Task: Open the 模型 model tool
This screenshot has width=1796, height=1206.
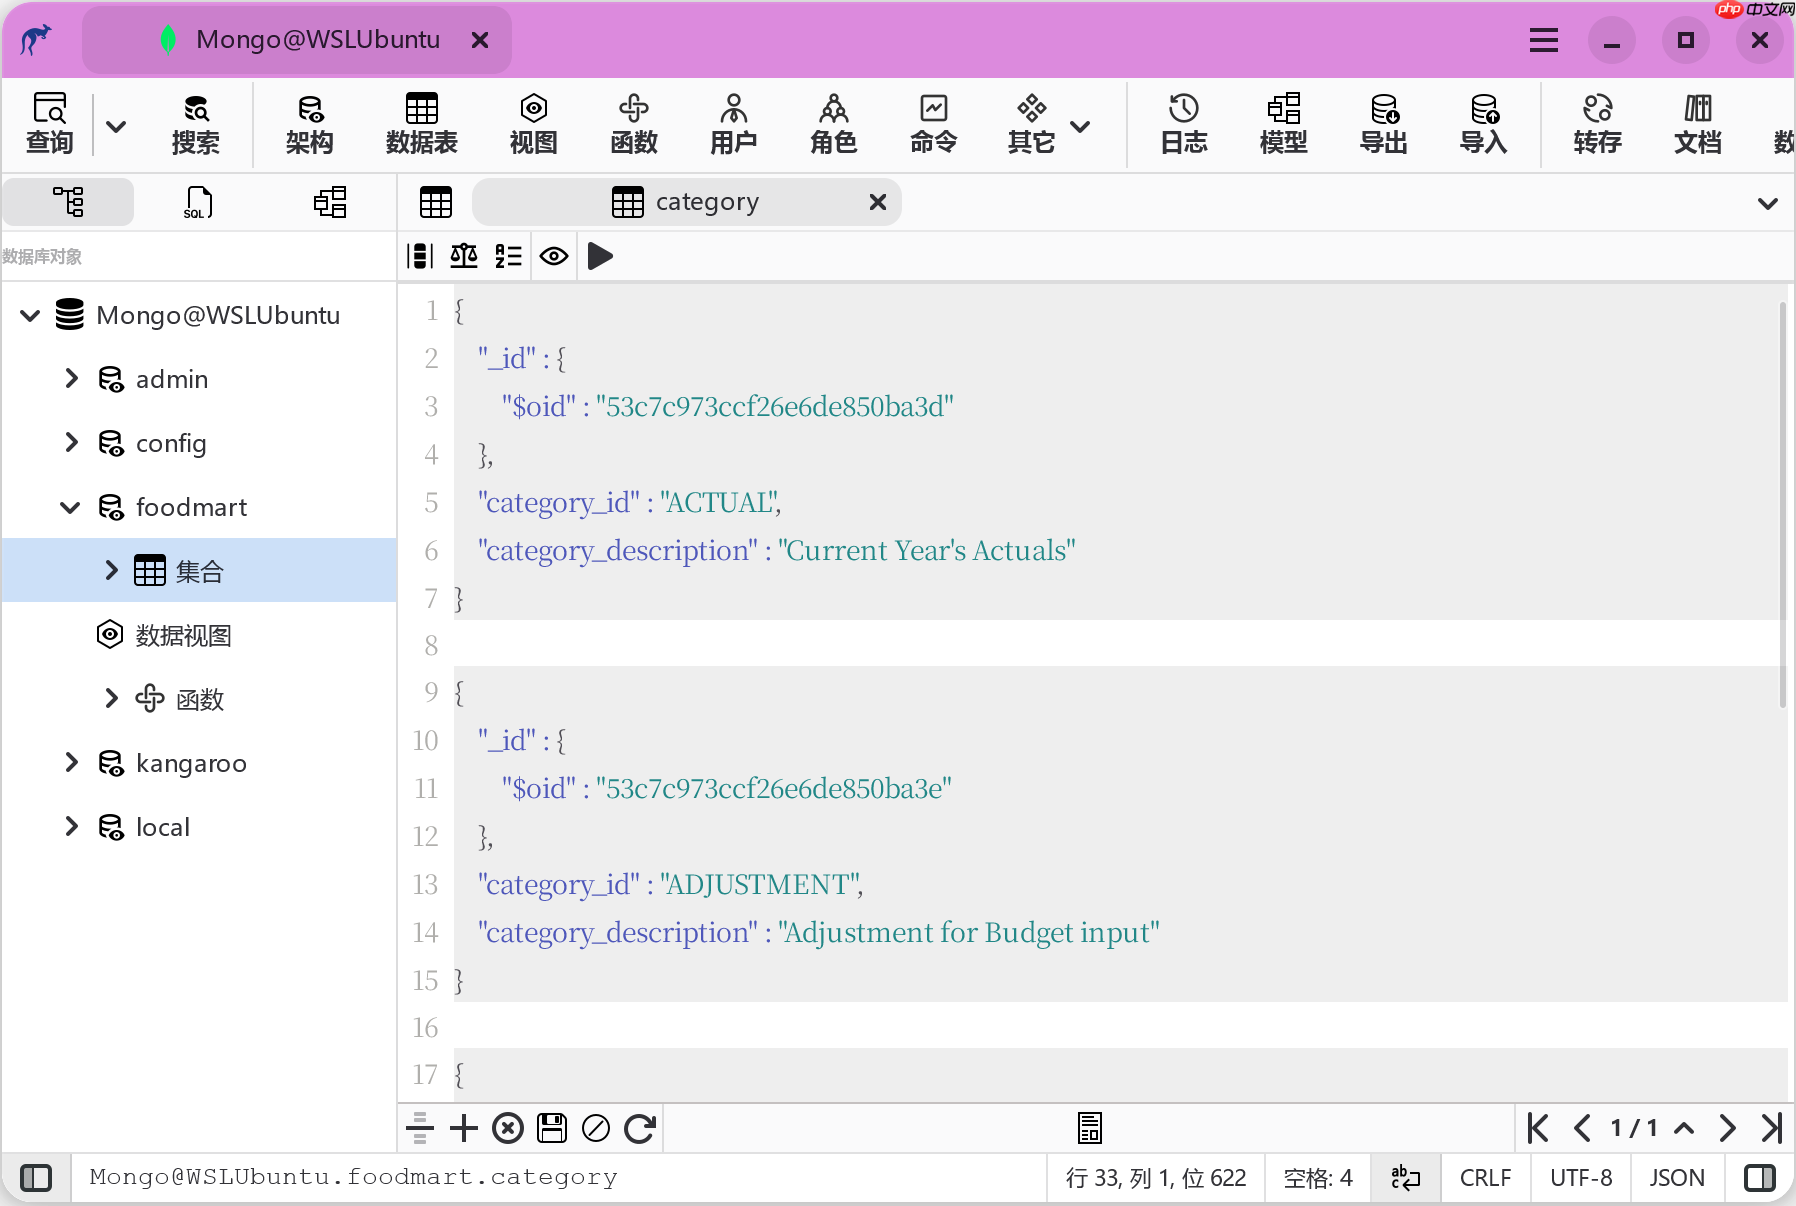Action: click(1284, 124)
